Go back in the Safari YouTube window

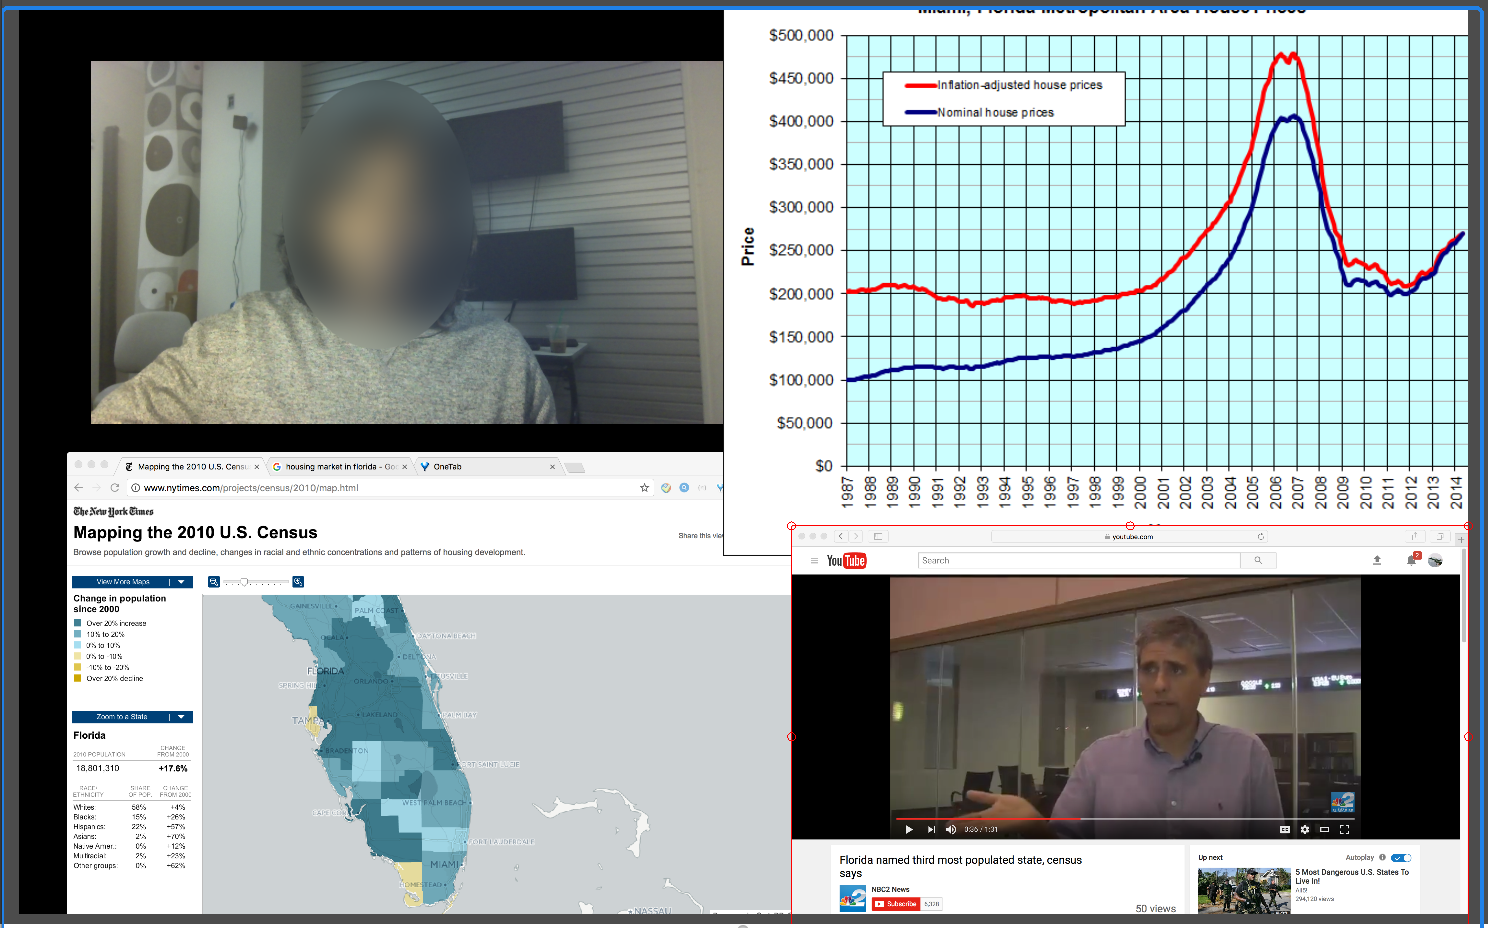coord(842,536)
